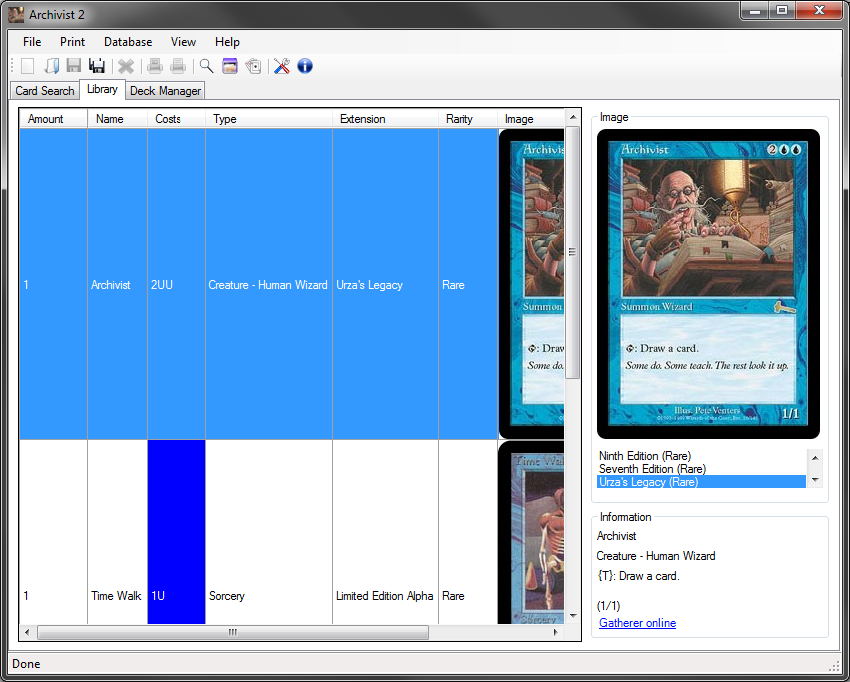
Task: Click the red delete X toolbar icon
Action: pos(125,66)
